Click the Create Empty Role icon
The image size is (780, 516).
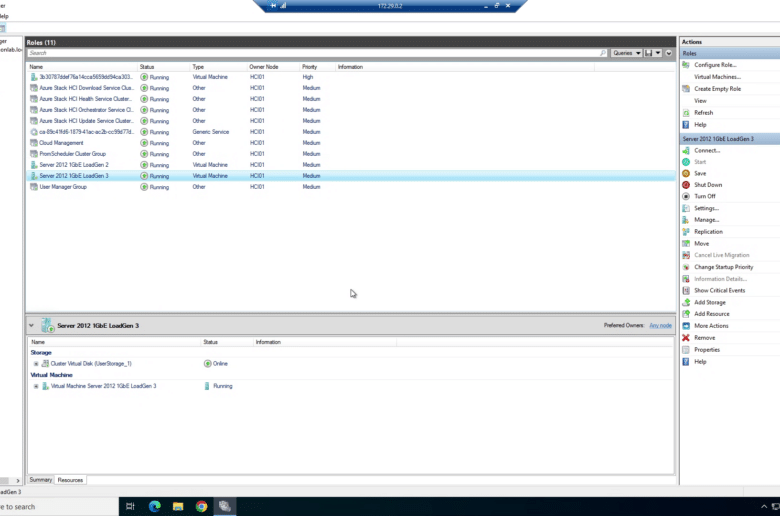click(686, 89)
